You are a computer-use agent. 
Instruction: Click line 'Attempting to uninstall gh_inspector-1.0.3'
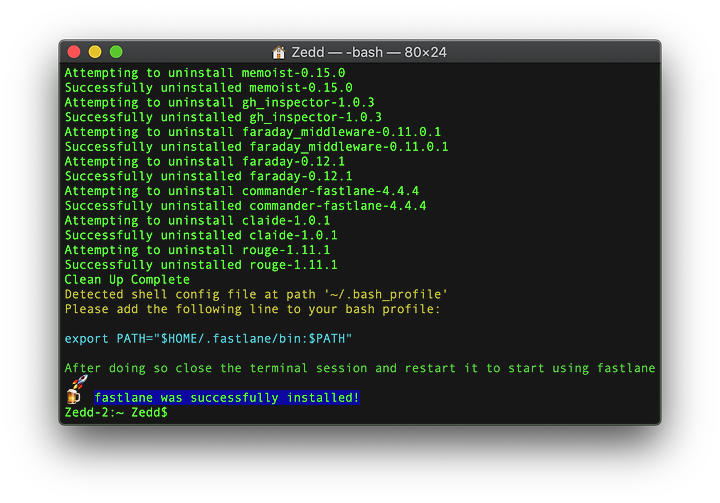(219, 102)
